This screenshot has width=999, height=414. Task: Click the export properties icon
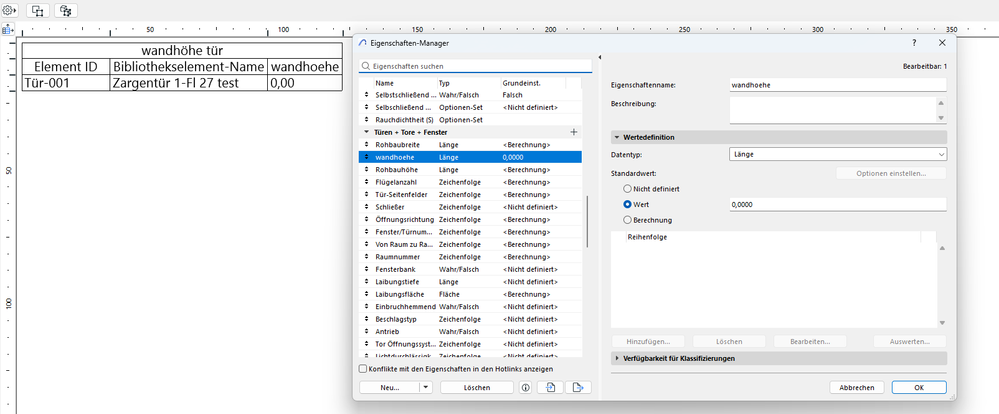[x=578, y=387]
